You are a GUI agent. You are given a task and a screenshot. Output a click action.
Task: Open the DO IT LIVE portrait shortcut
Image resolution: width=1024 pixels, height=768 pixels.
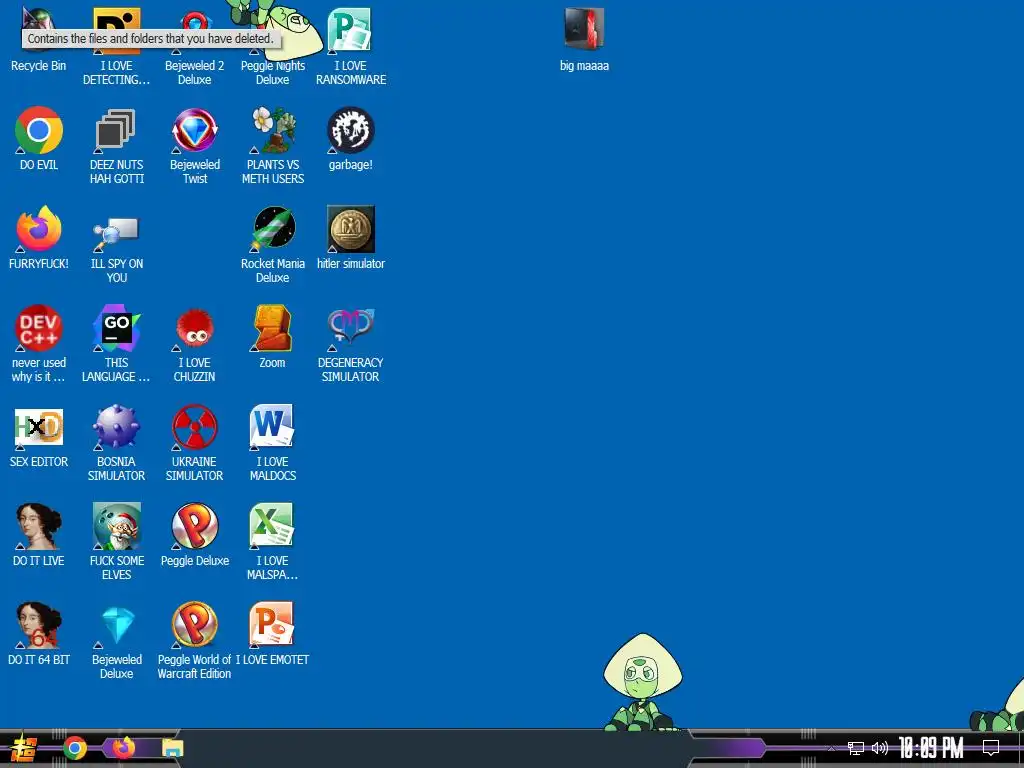click(x=39, y=535)
